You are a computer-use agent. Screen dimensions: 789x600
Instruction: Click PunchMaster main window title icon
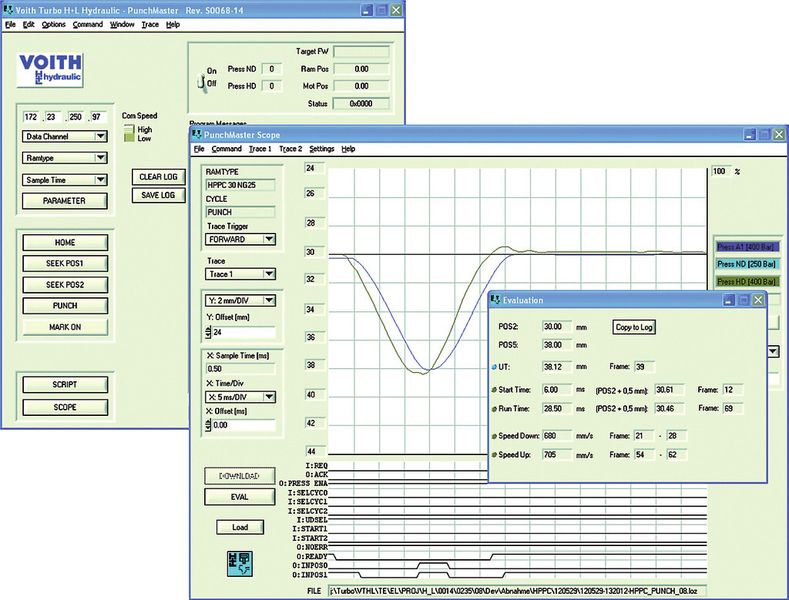[8, 10]
